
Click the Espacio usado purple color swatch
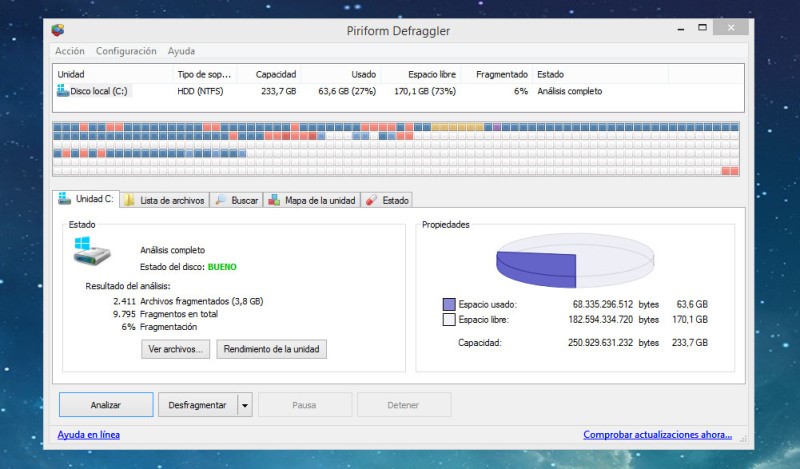click(449, 304)
